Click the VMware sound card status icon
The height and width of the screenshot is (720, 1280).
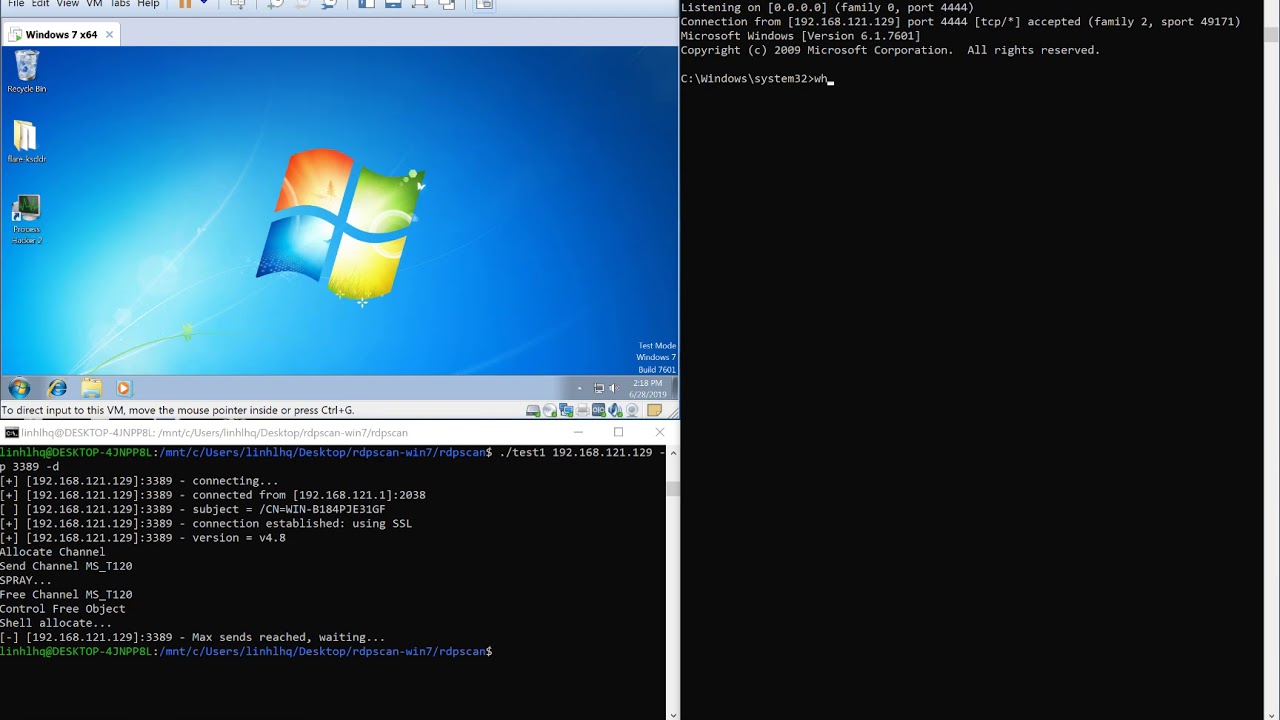click(615, 410)
